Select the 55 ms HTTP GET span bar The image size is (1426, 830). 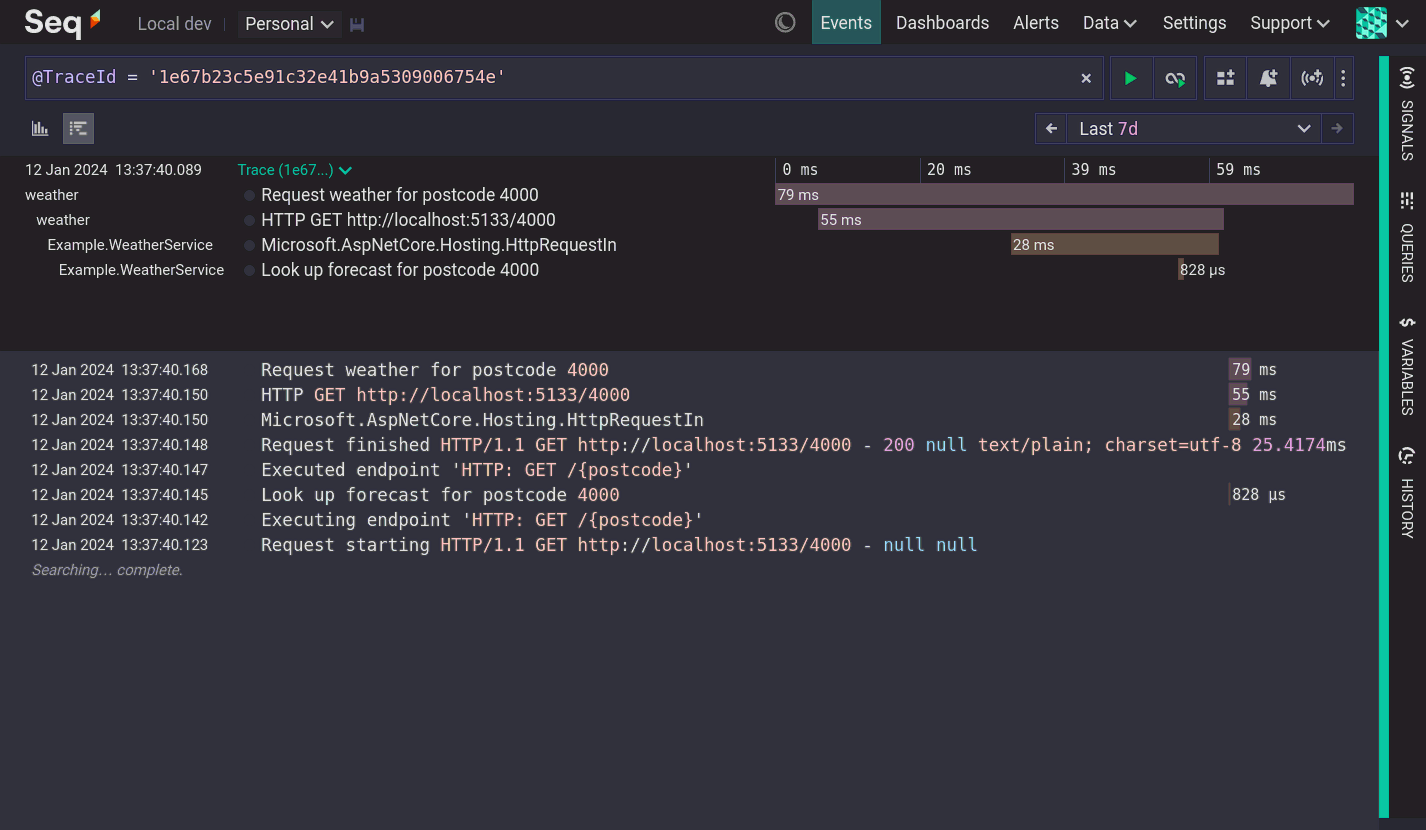click(x=1020, y=220)
